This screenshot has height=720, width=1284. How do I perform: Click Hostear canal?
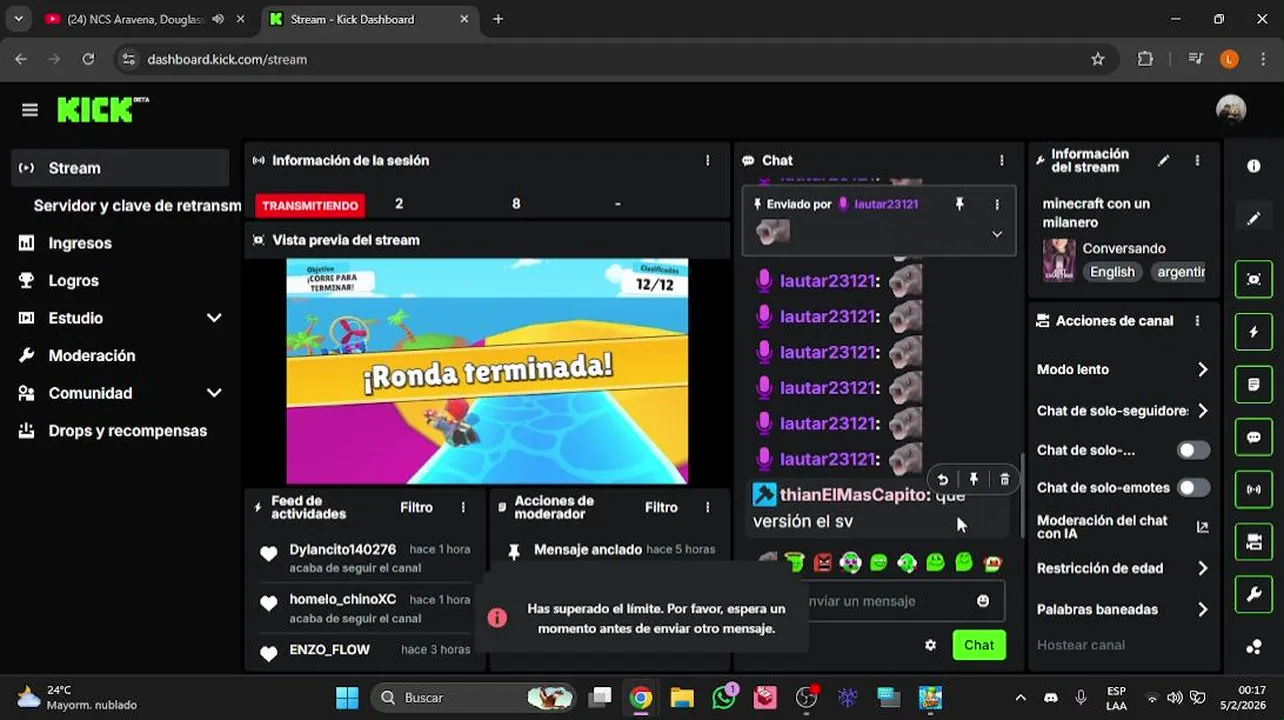[1081, 645]
